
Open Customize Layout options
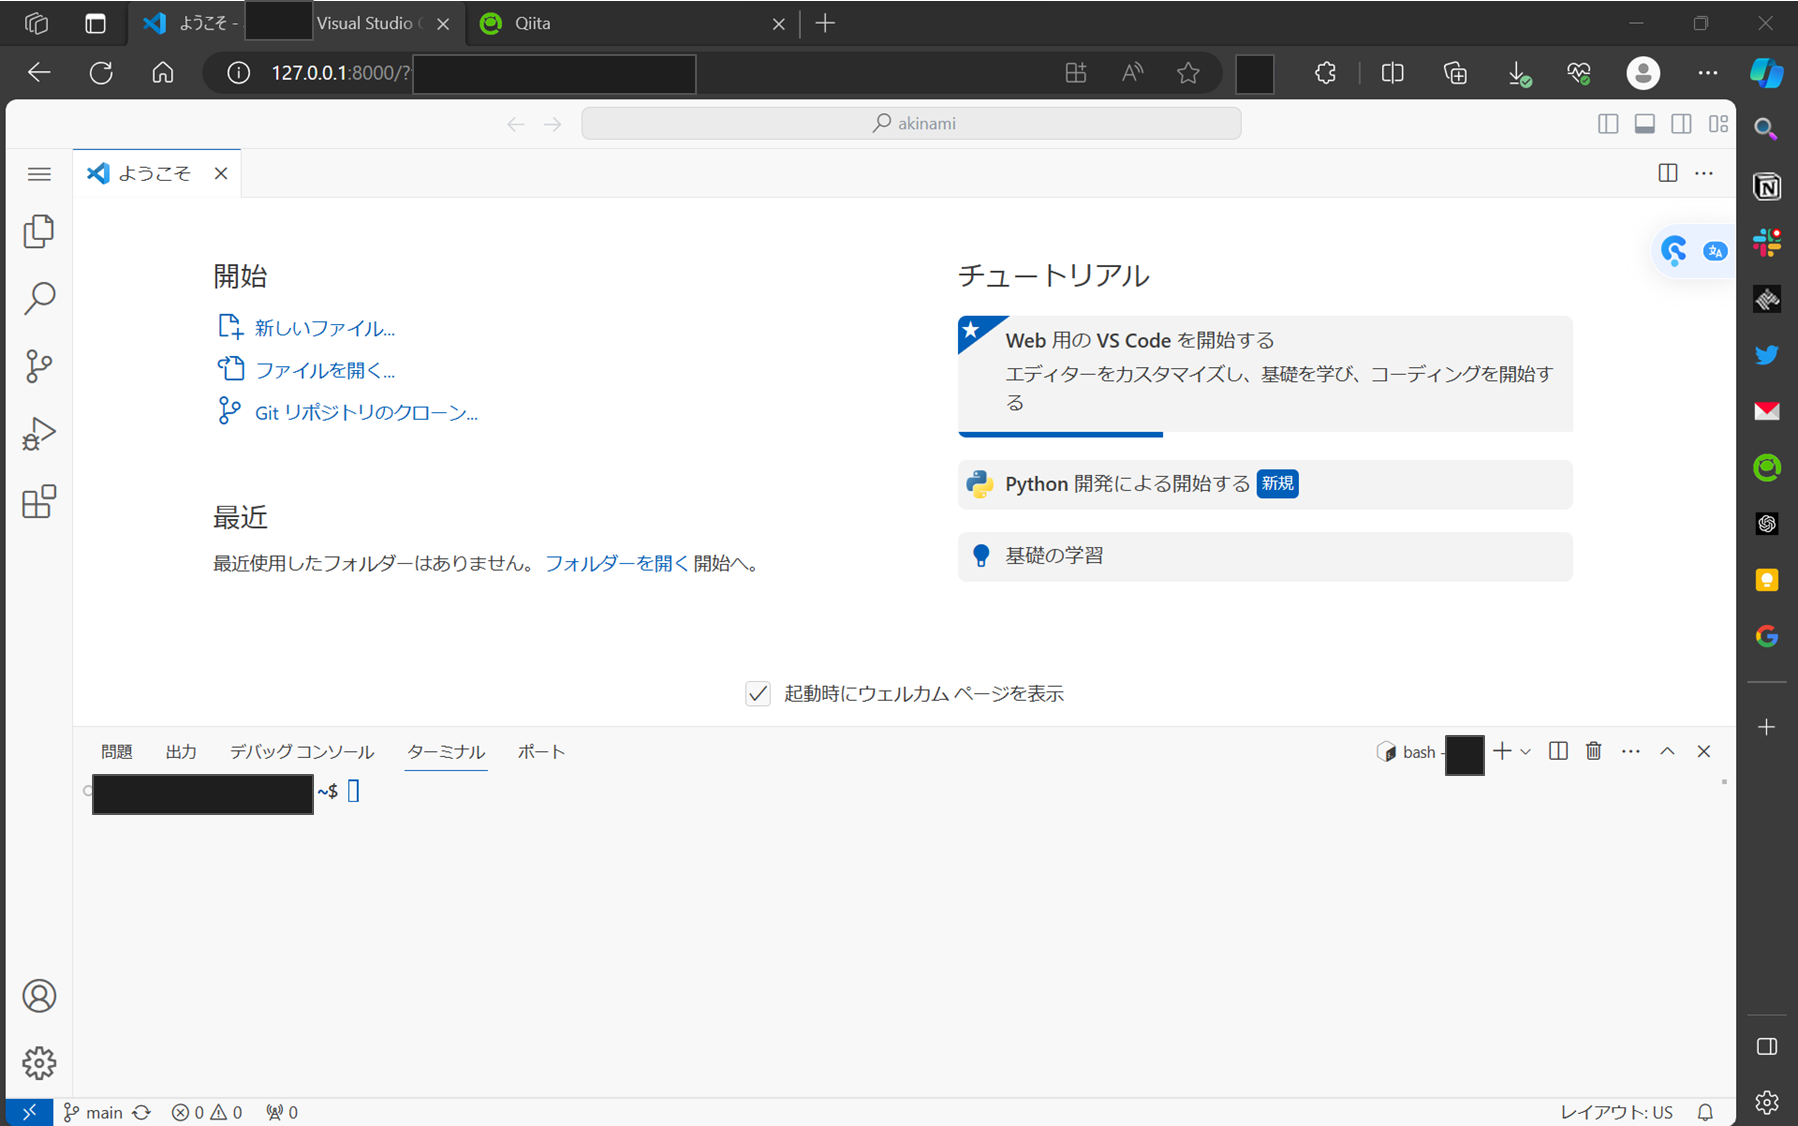point(1718,124)
